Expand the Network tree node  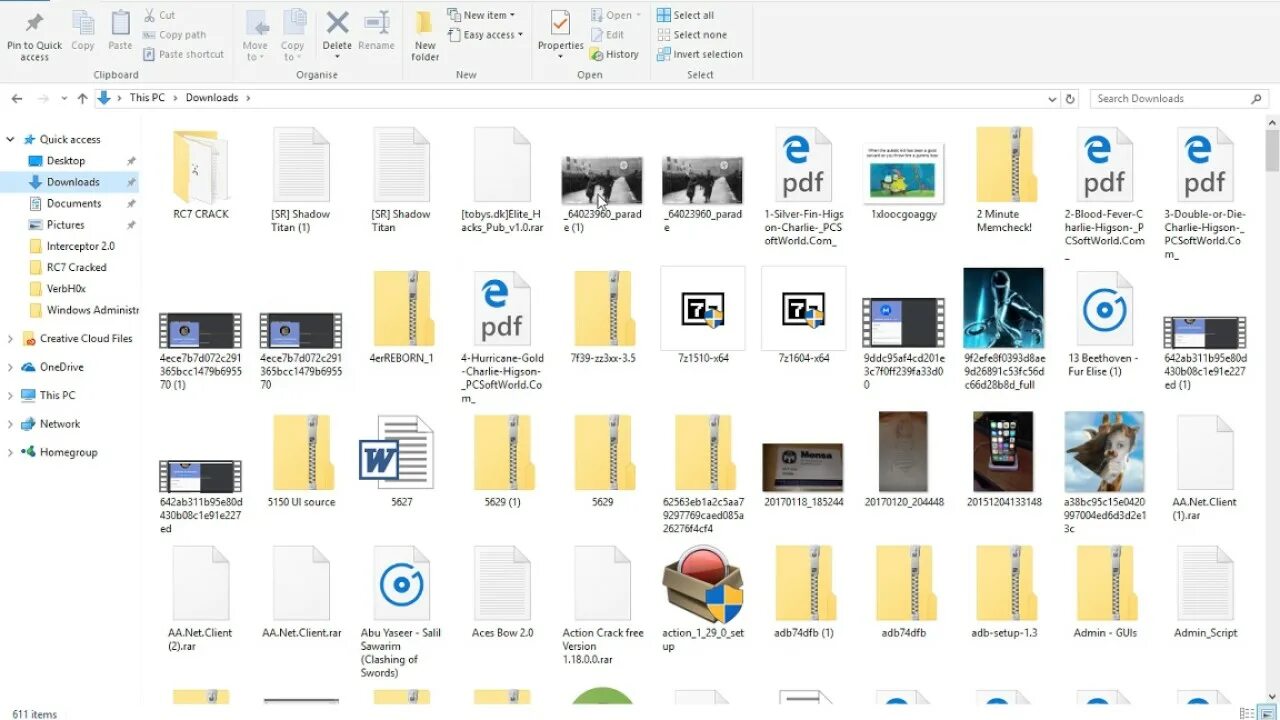[11, 424]
